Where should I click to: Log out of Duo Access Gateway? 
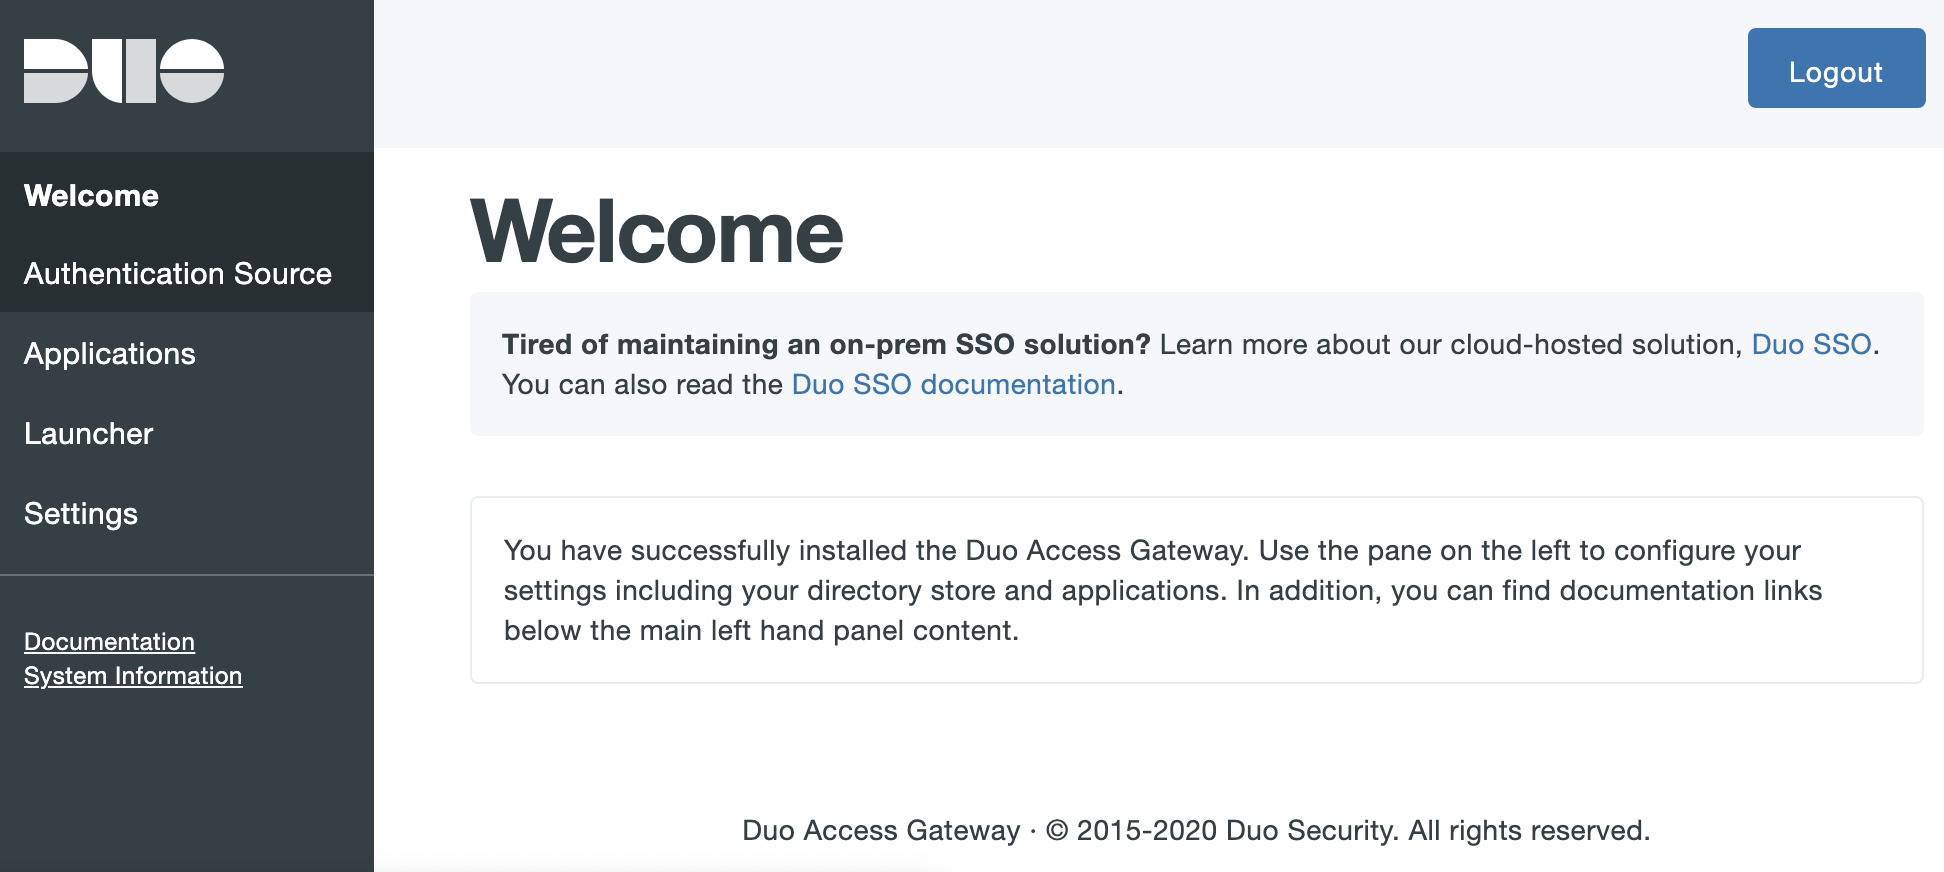point(1836,68)
